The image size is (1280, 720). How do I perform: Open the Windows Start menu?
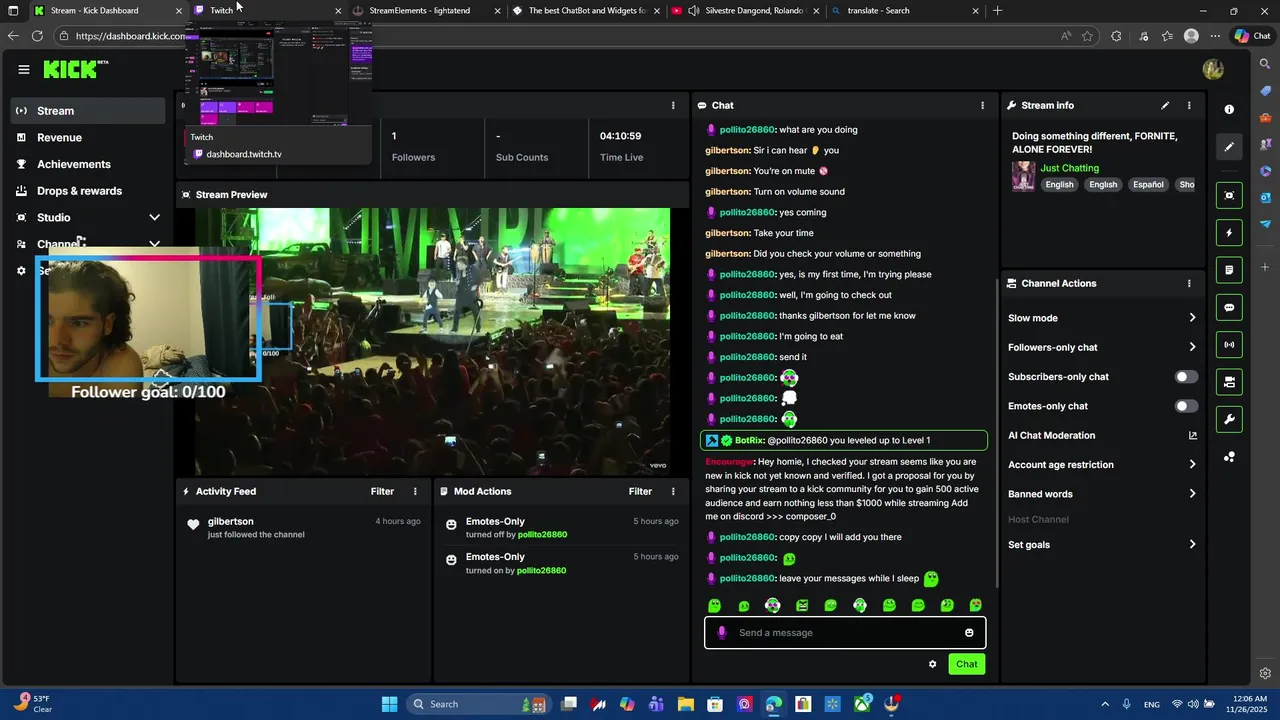(x=390, y=704)
